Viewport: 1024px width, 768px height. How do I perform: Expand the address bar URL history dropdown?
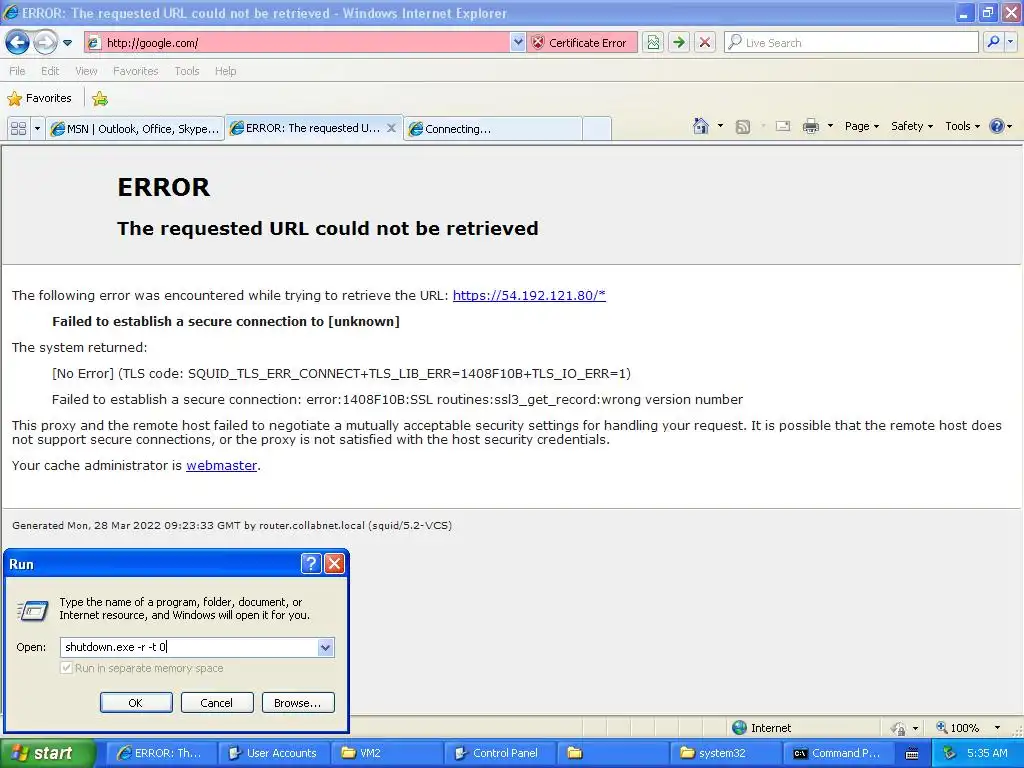[x=518, y=43]
